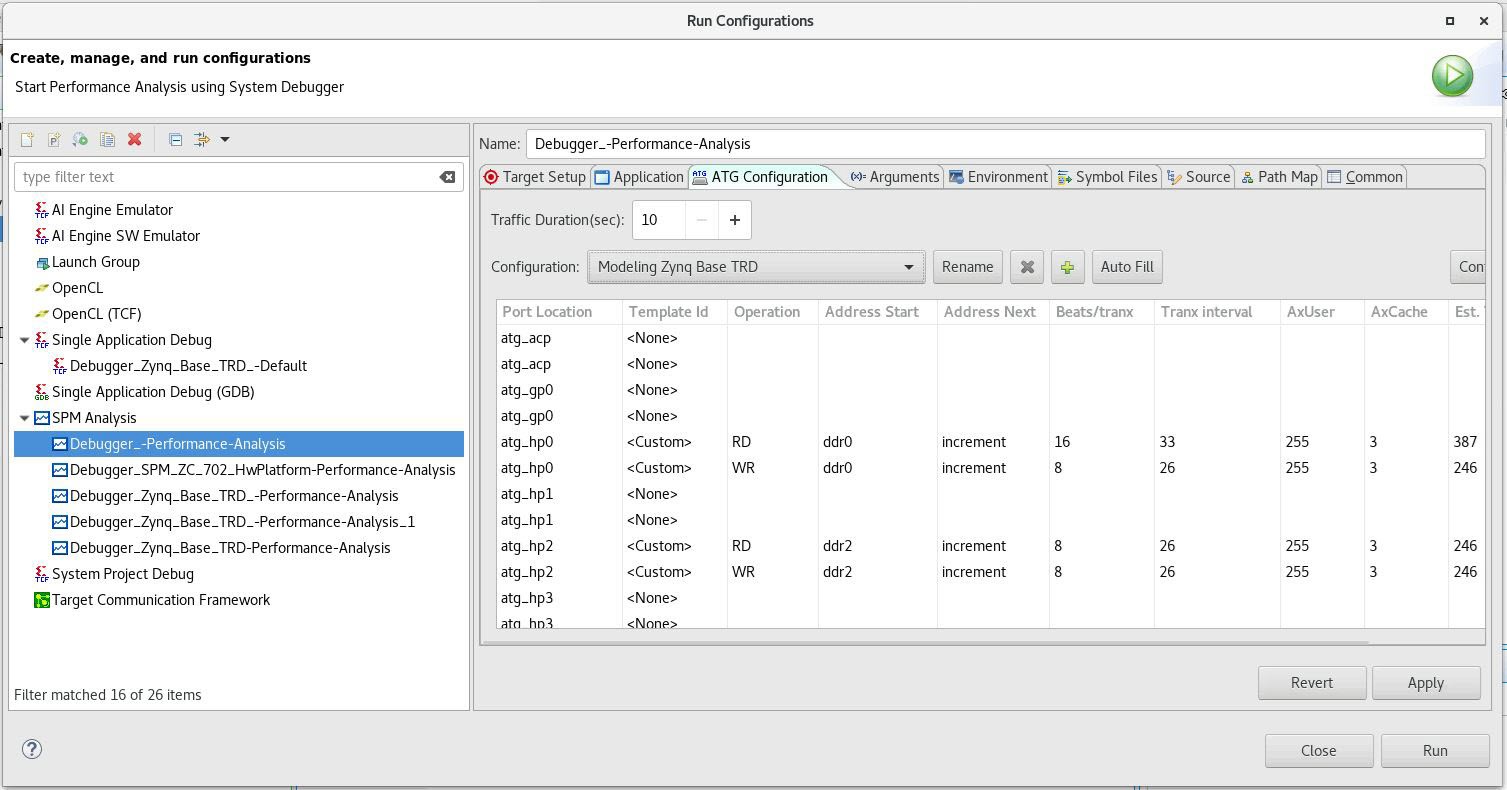Add a new ATG configuration with the plus icon
Screen dimensions: 1507x790
point(1067,266)
